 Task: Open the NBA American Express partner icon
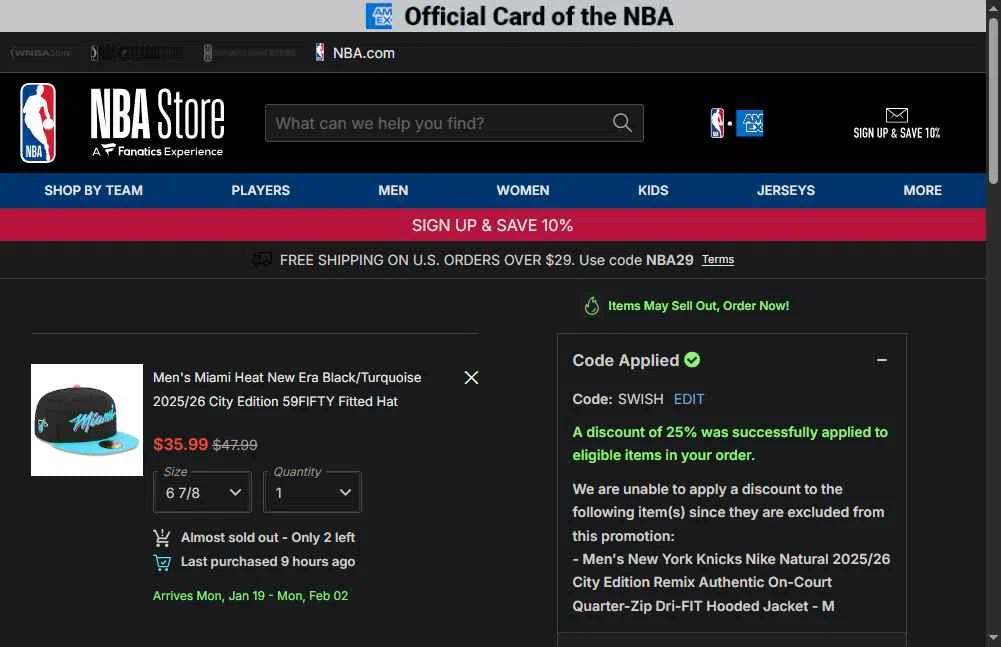[737, 123]
